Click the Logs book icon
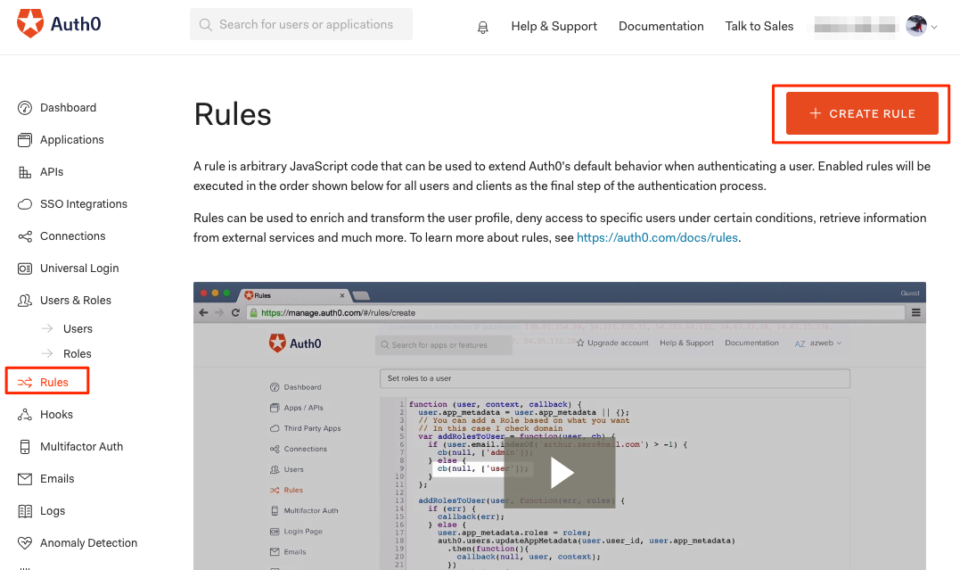Viewport: 960px width, 570px height. point(24,511)
